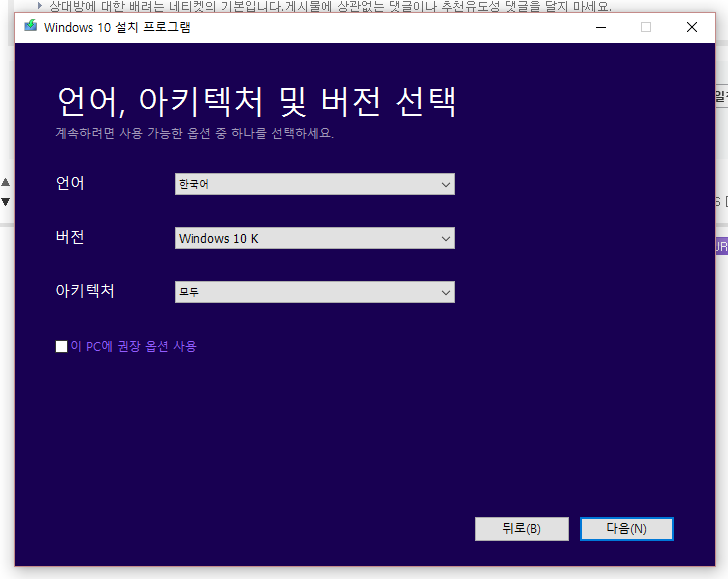Close the Windows 10 설치 프로그램 window
The height and width of the screenshot is (579, 728).
(692, 27)
